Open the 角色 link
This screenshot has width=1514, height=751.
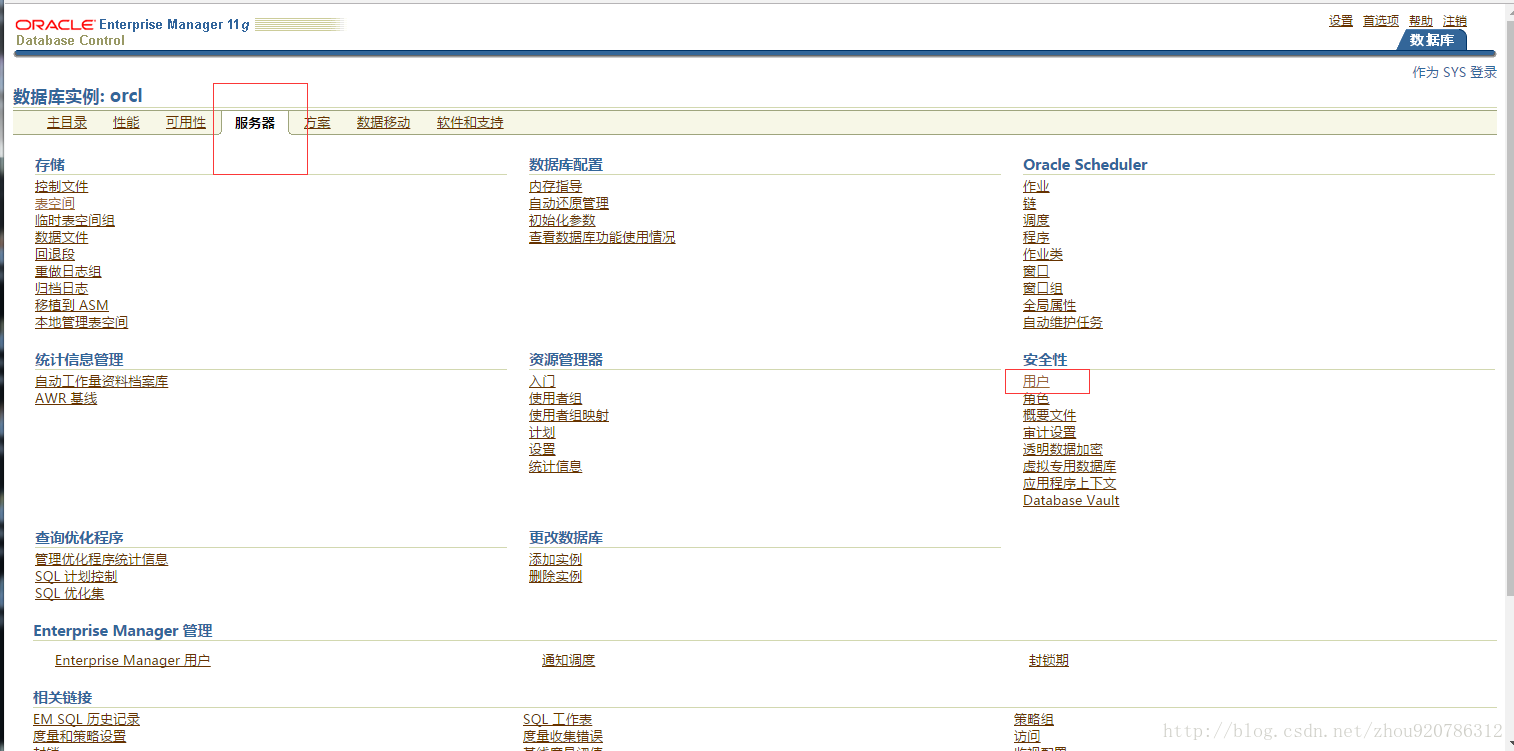click(1036, 399)
